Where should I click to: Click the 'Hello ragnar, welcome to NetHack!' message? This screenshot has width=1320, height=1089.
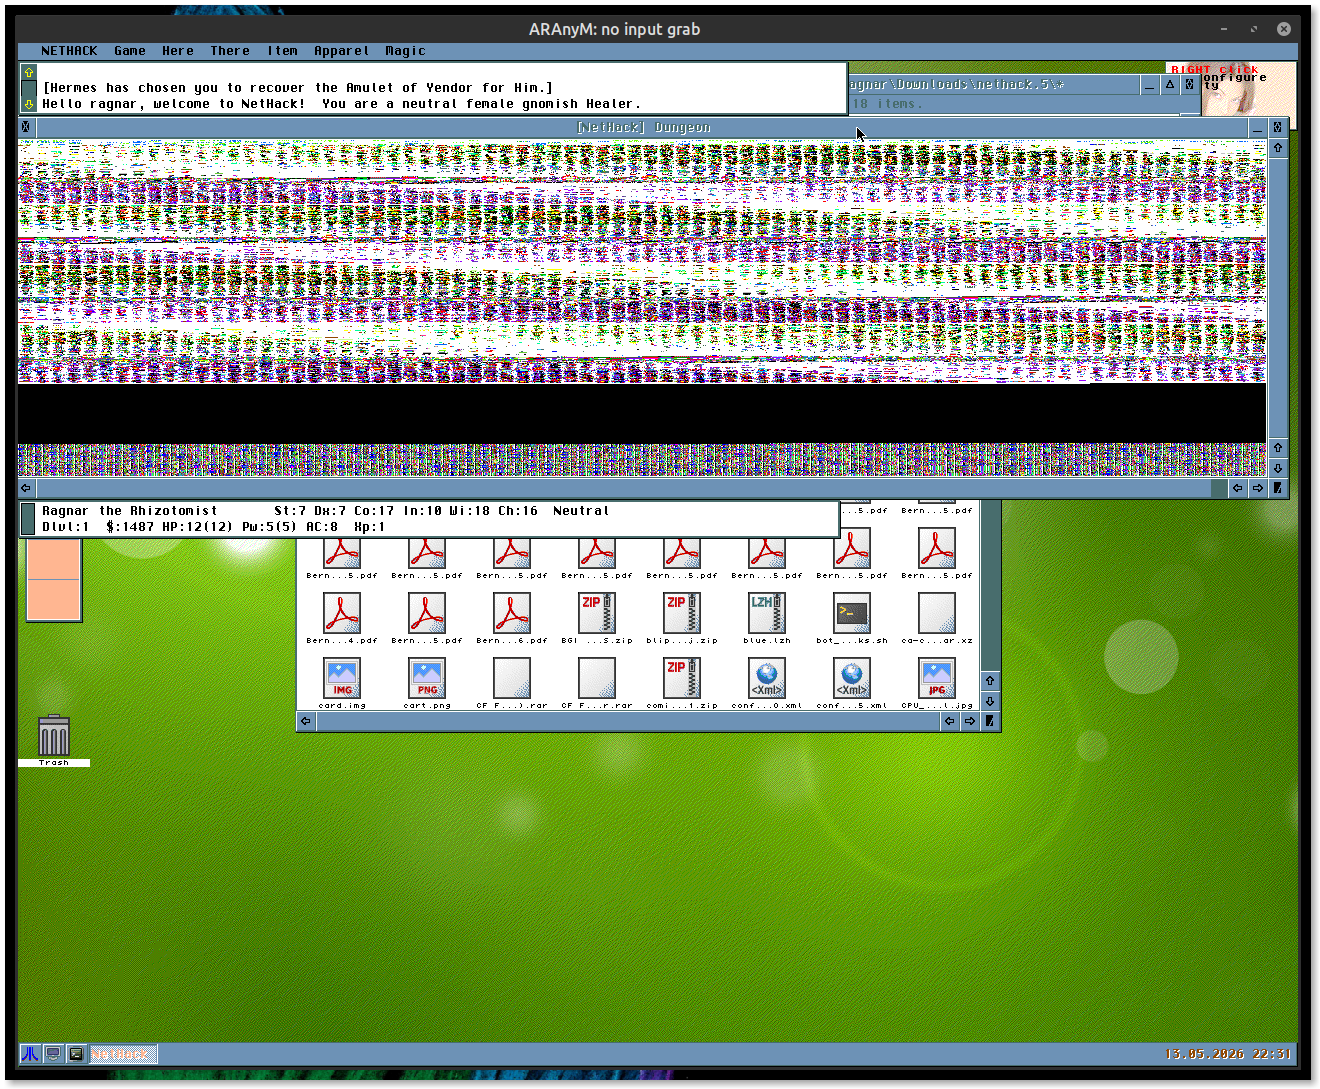pos(173,104)
